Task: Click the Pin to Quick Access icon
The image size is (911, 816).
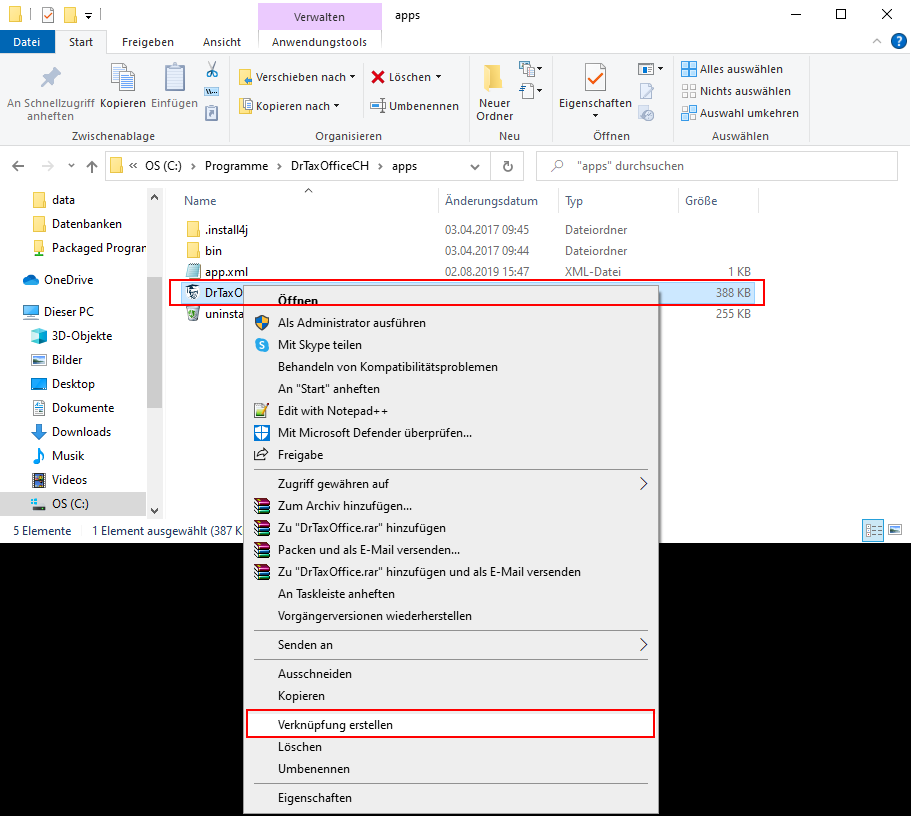Action: click(x=51, y=78)
